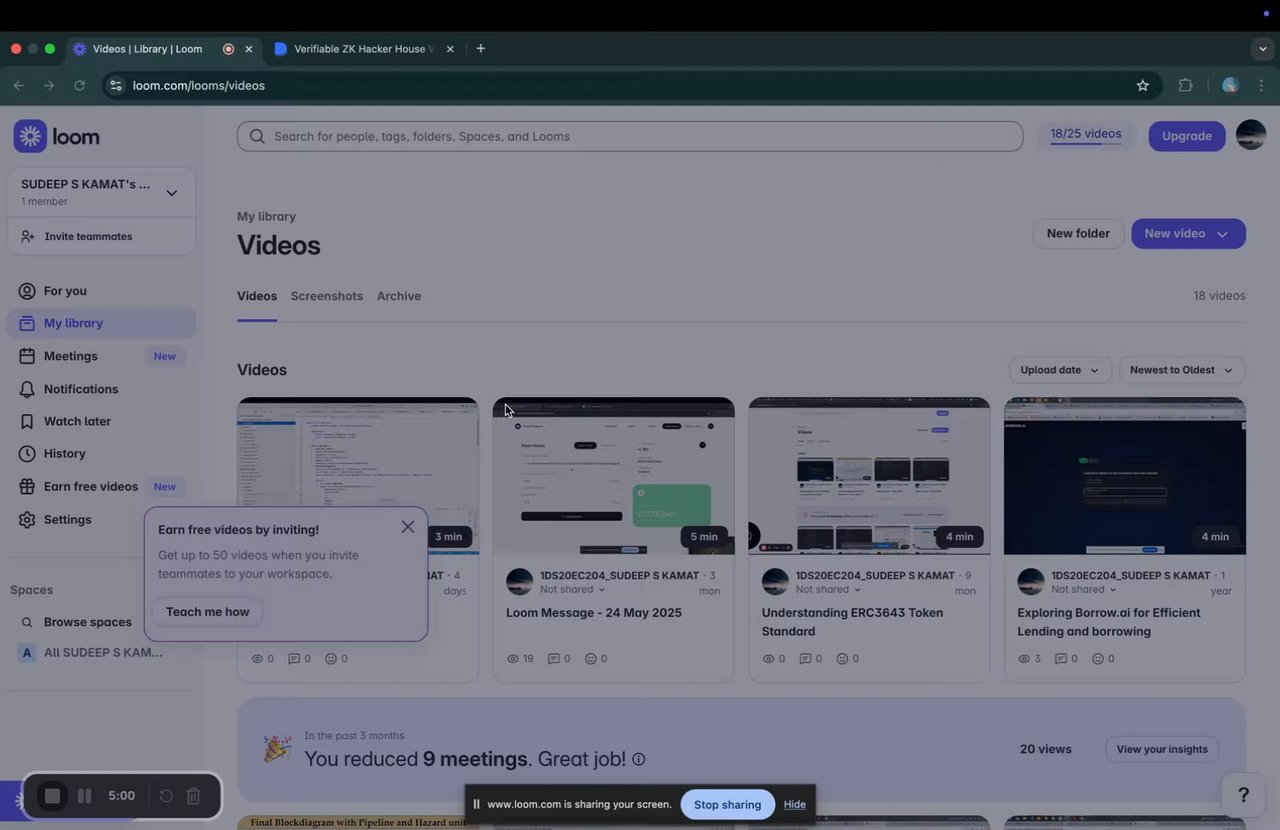1280x830 pixels.
Task: Bookmark this page with the star icon
Action: pyautogui.click(x=1143, y=86)
